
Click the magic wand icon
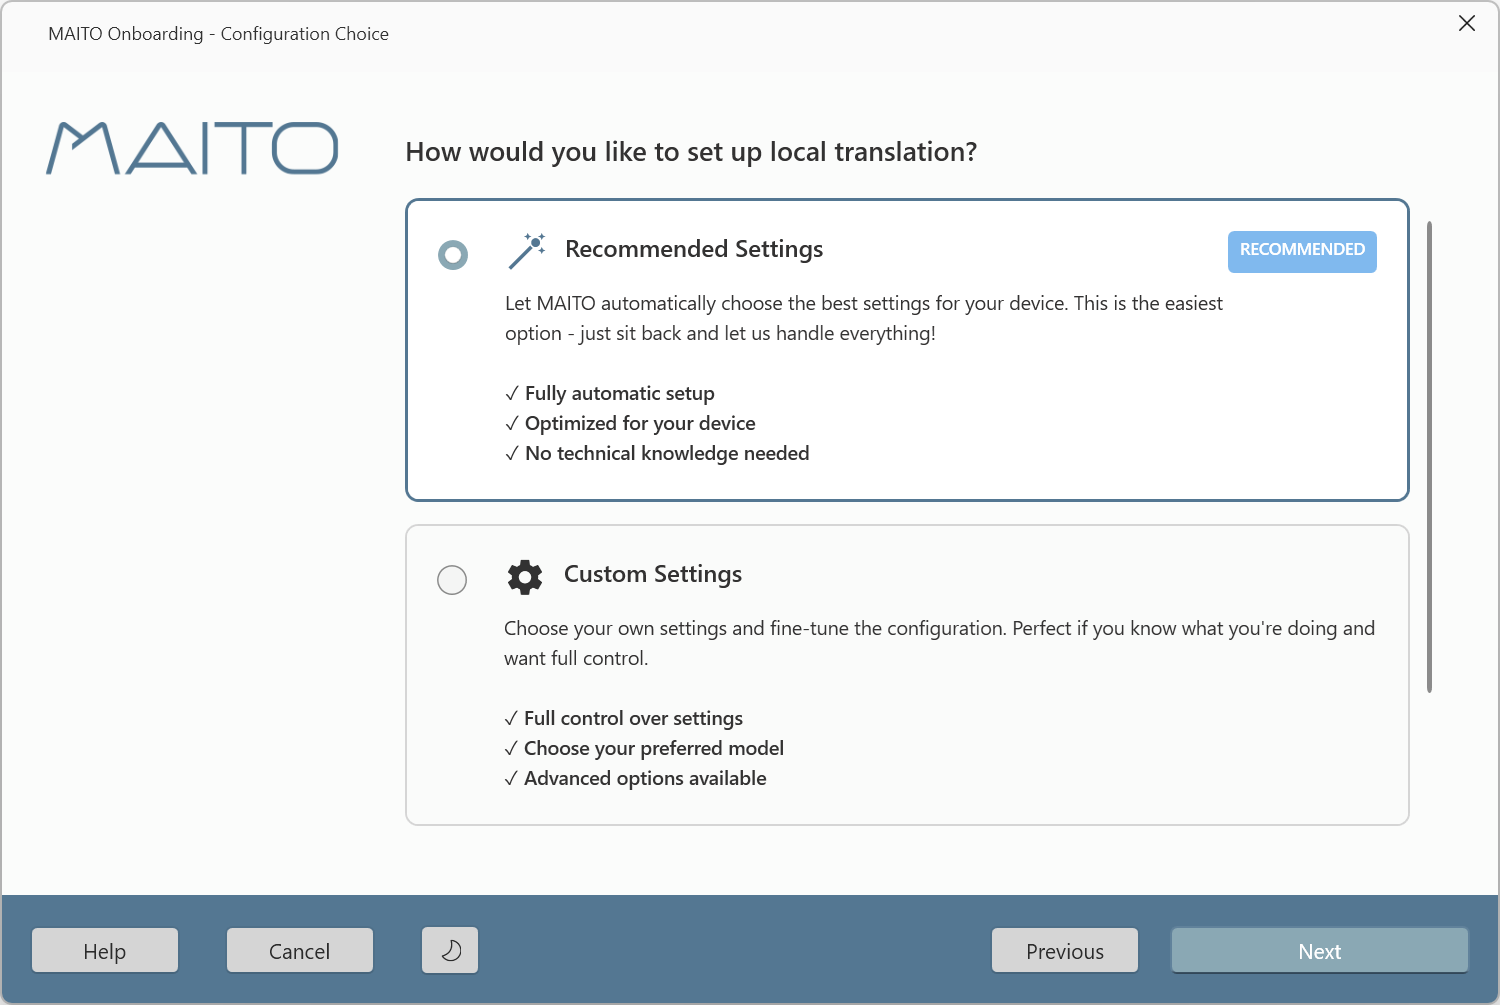pos(527,251)
